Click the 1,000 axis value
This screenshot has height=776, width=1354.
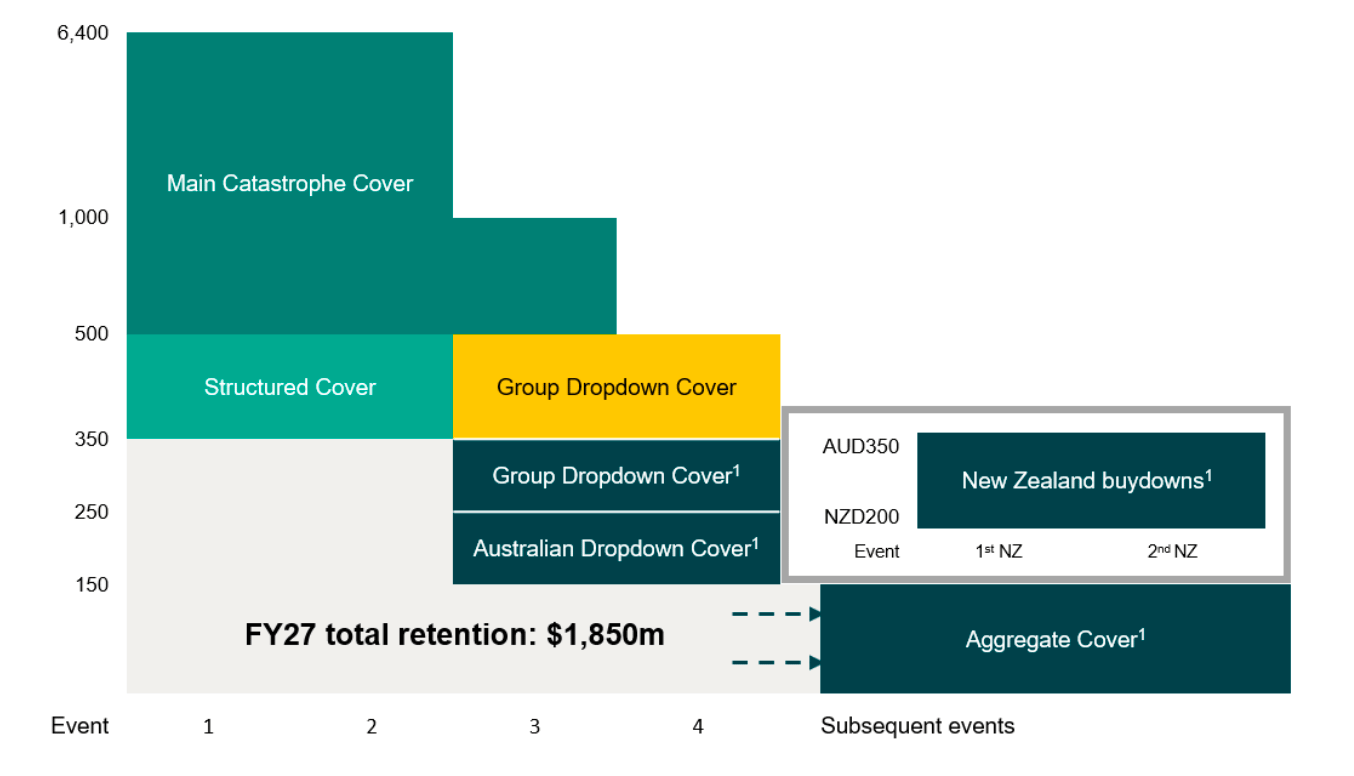pyautogui.click(x=83, y=217)
